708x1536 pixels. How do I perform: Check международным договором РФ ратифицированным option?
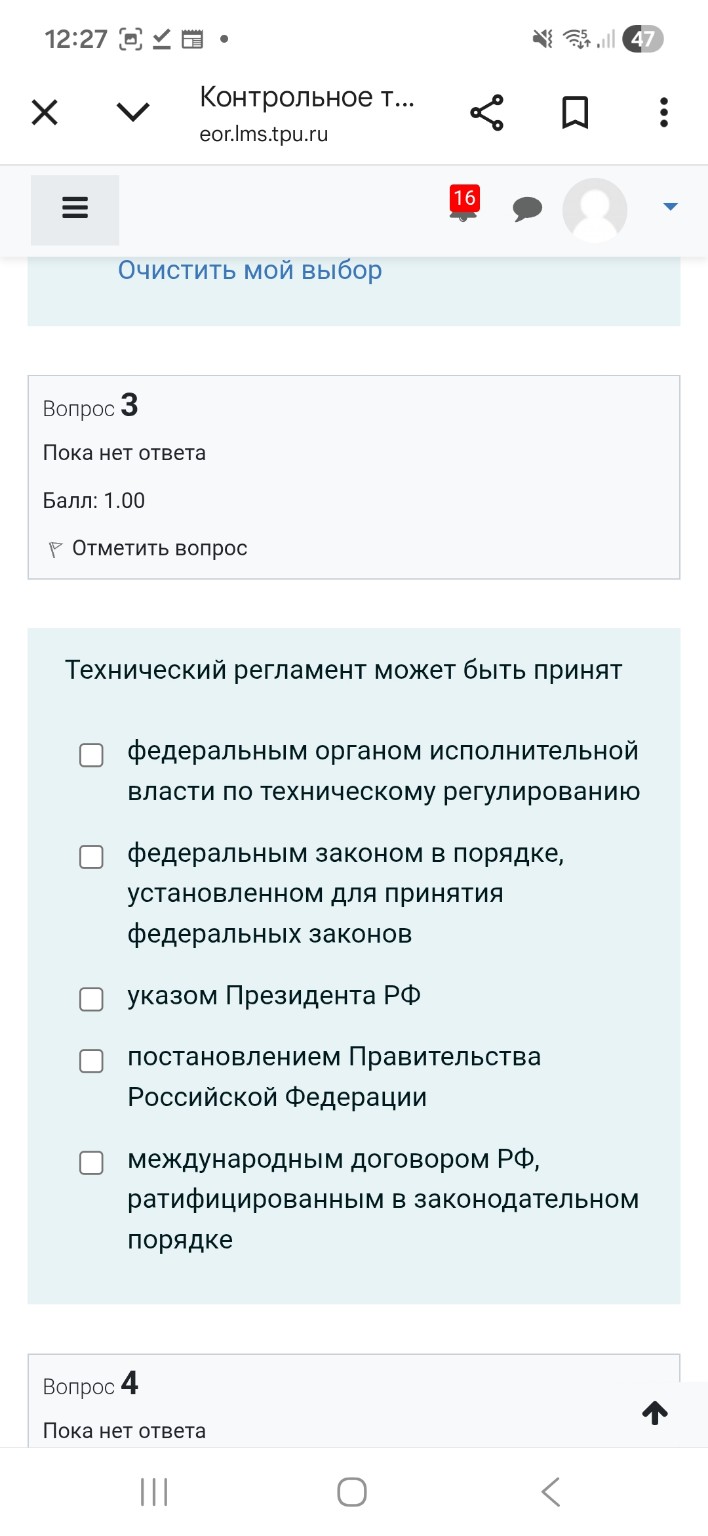(x=91, y=1163)
